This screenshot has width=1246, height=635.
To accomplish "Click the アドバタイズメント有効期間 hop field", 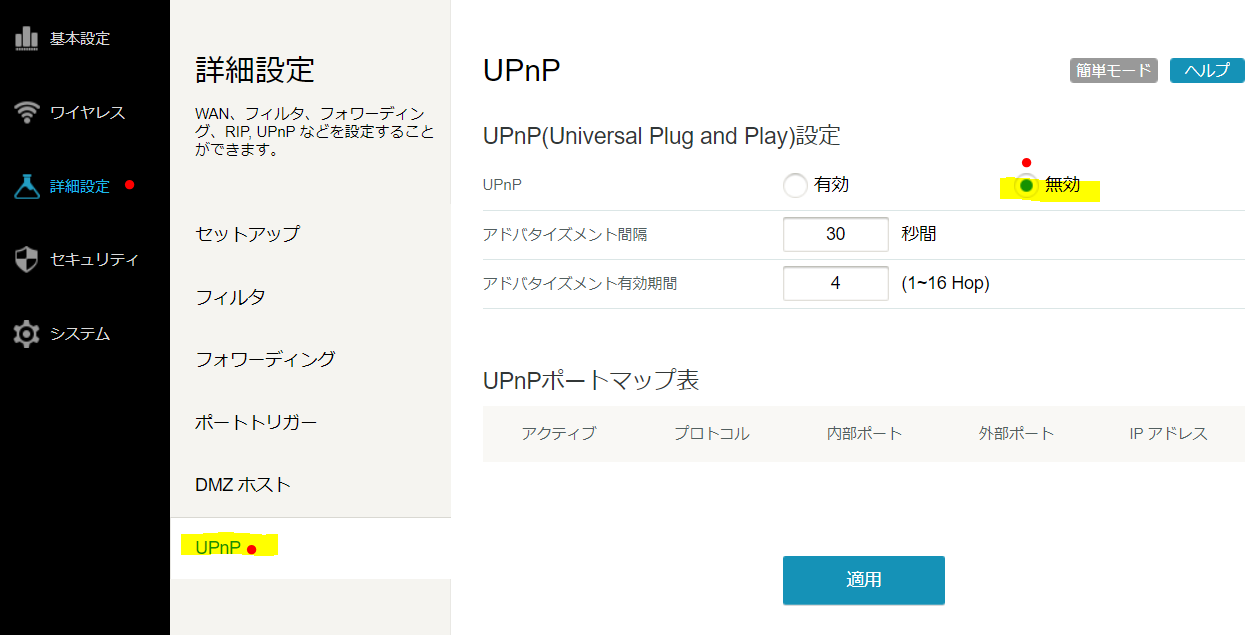I will click(835, 283).
